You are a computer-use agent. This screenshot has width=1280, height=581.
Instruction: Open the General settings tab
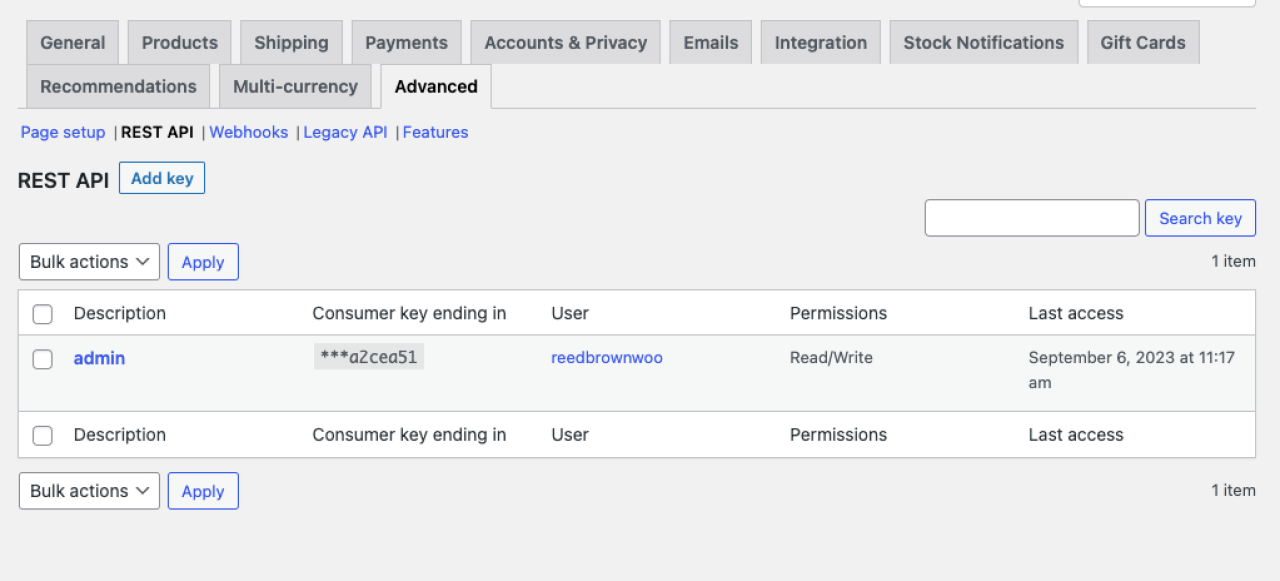click(72, 43)
